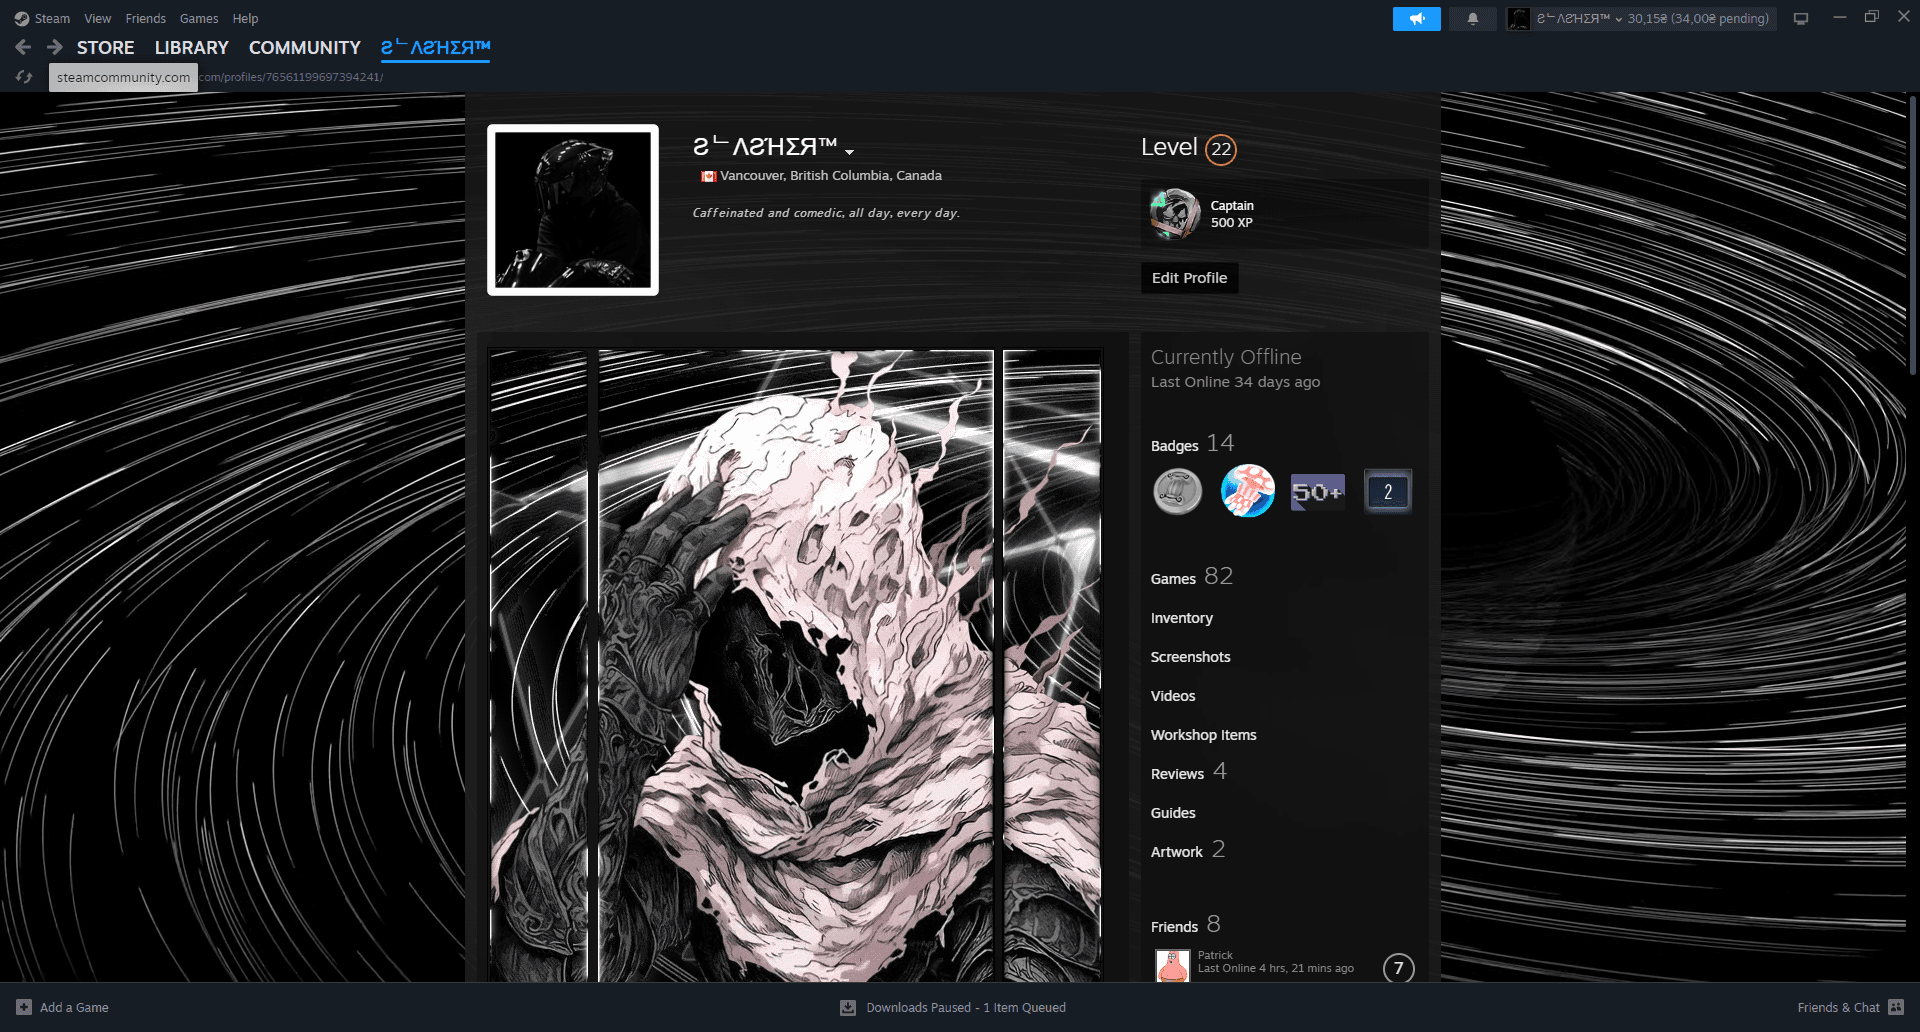Go back with the back arrow
This screenshot has width=1920, height=1032.
click(24, 47)
